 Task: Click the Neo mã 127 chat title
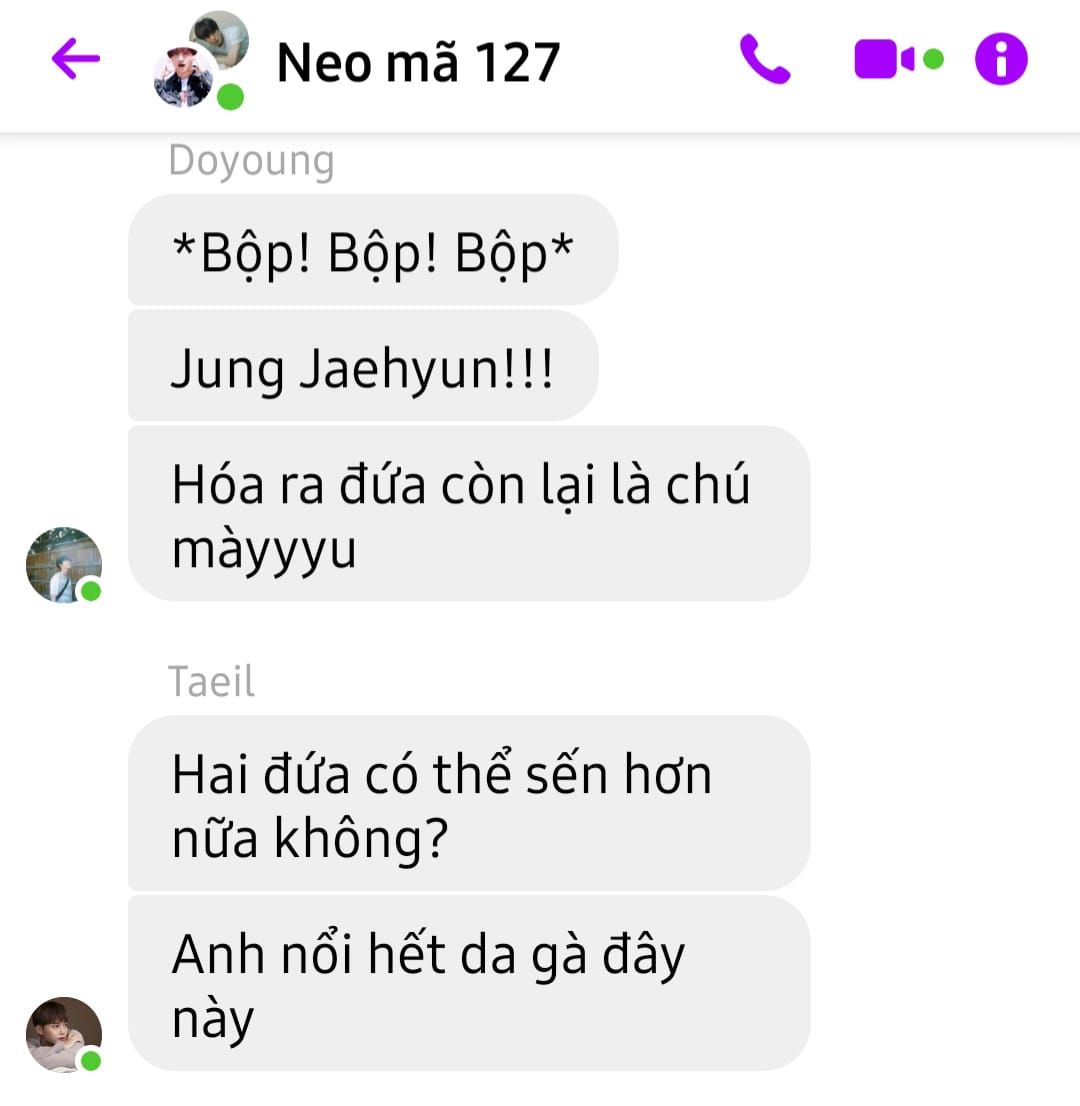pyautogui.click(x=418, y=63)
